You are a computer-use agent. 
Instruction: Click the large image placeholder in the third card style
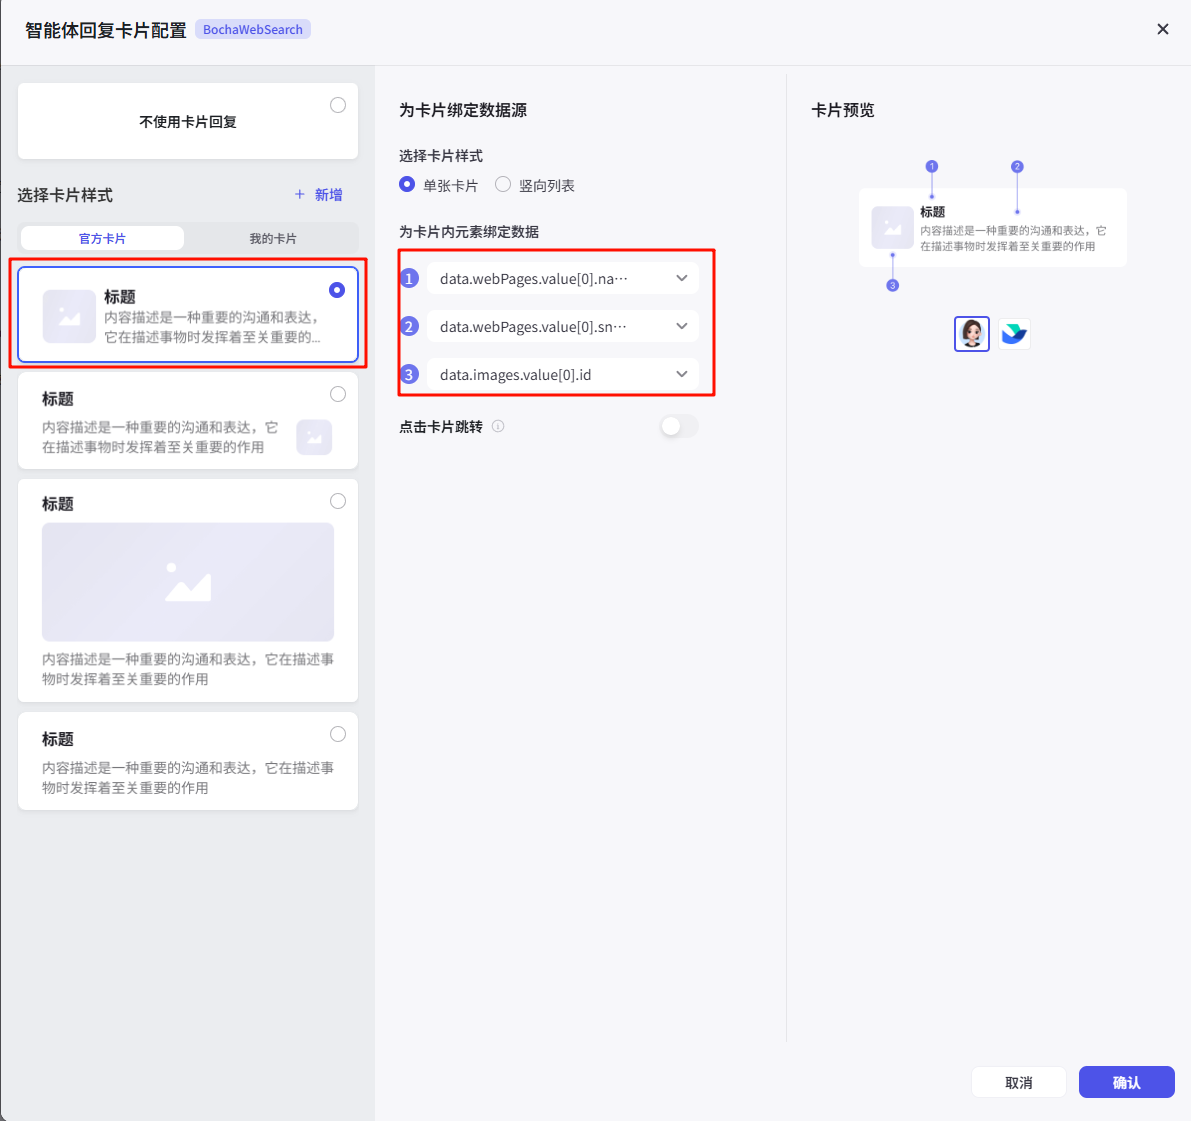(187, 582)
